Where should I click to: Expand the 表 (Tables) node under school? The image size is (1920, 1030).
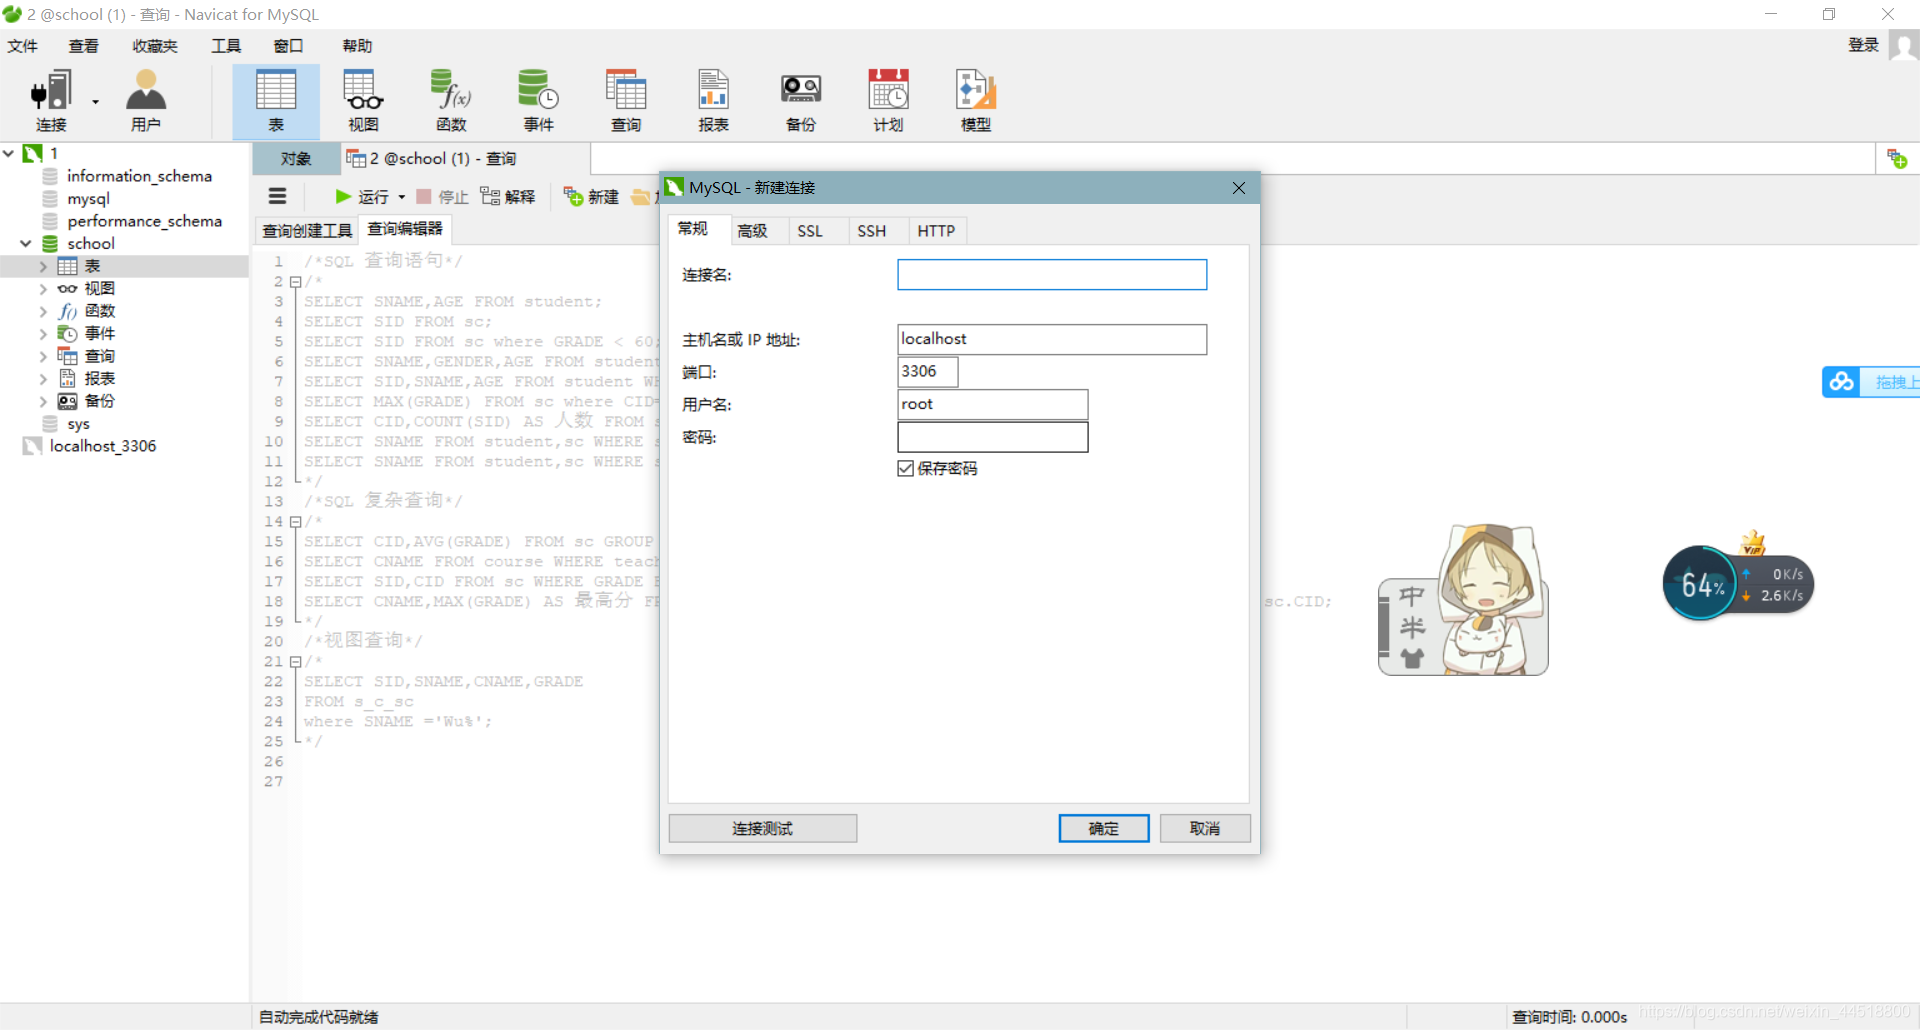[x=43, y=266]
